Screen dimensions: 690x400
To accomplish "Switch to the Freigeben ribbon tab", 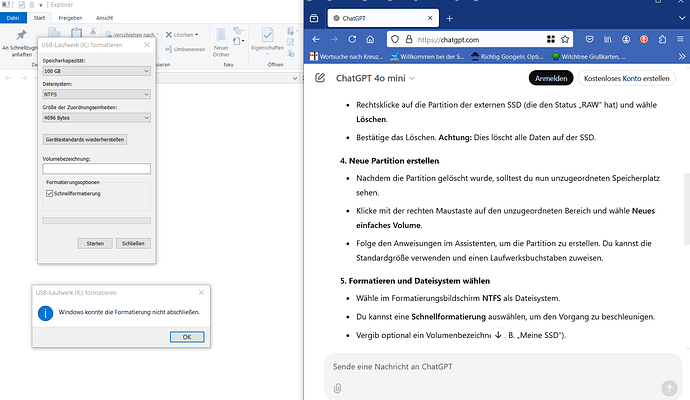I will point(70,18).
